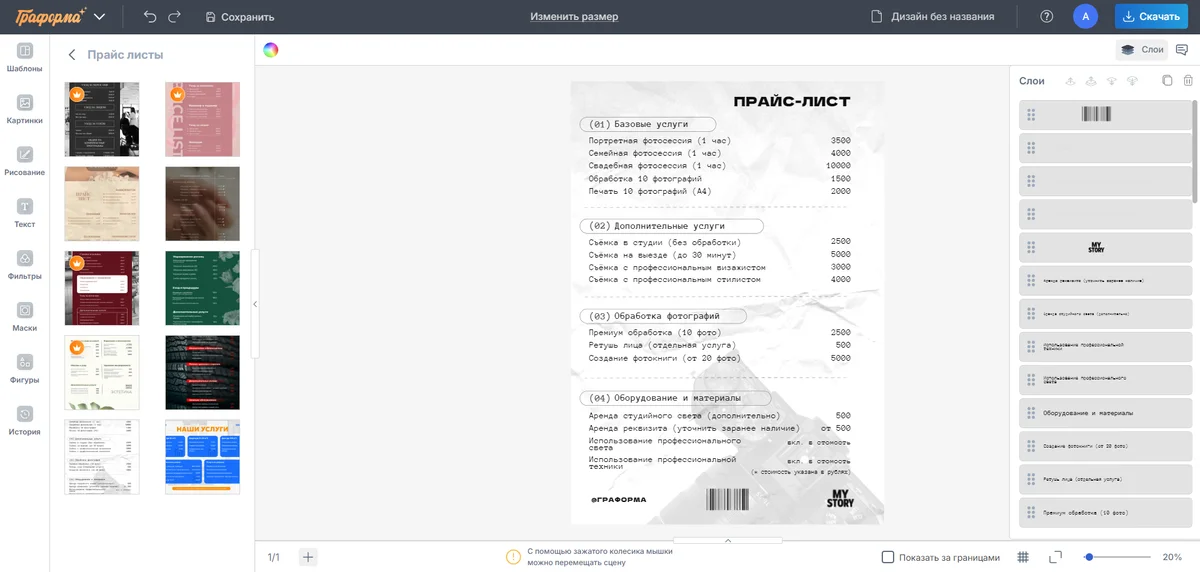Select the Аренда студийного света layer
Image resolution: width=1200 pixels, height=572 pixels.
(1105, 313)
